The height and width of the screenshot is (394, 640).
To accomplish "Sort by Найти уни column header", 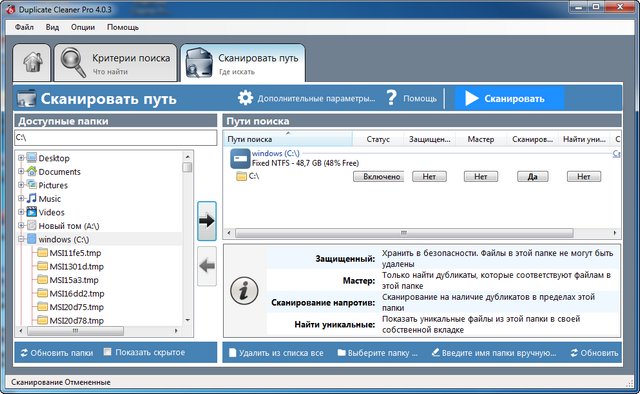I will click(x=584, y=139).
